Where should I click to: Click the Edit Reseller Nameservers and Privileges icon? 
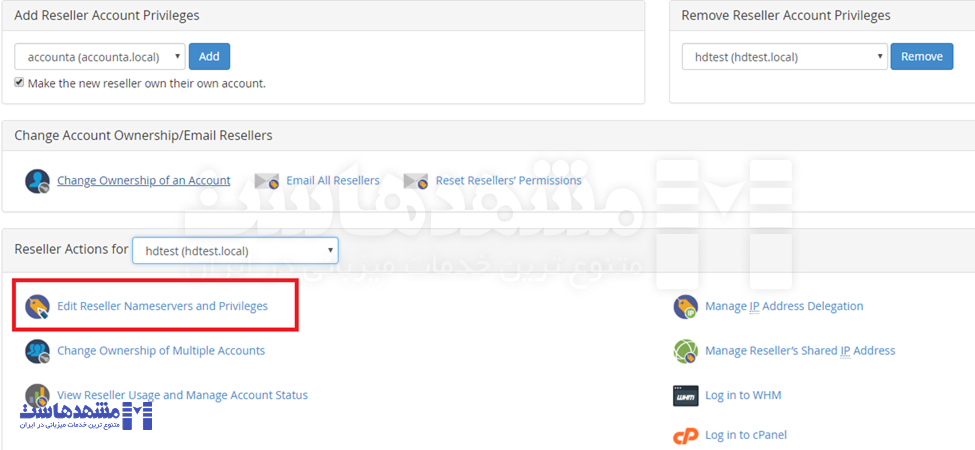point(37,306)
